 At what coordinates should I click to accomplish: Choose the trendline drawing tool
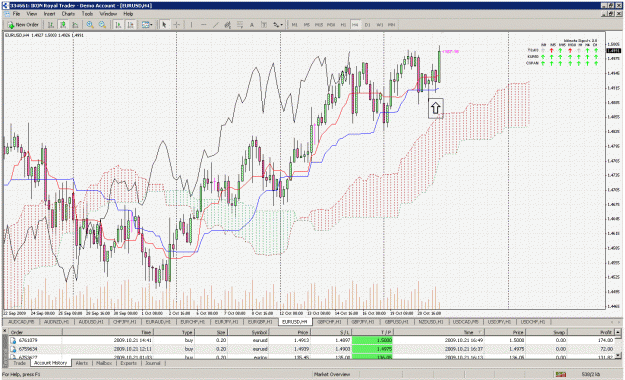point(216,25)
